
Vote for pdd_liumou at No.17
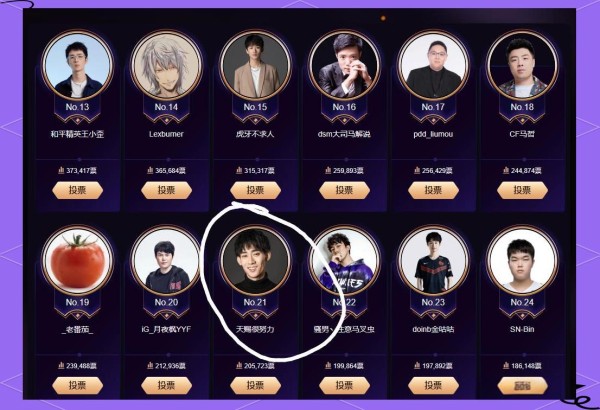point(433,190)
